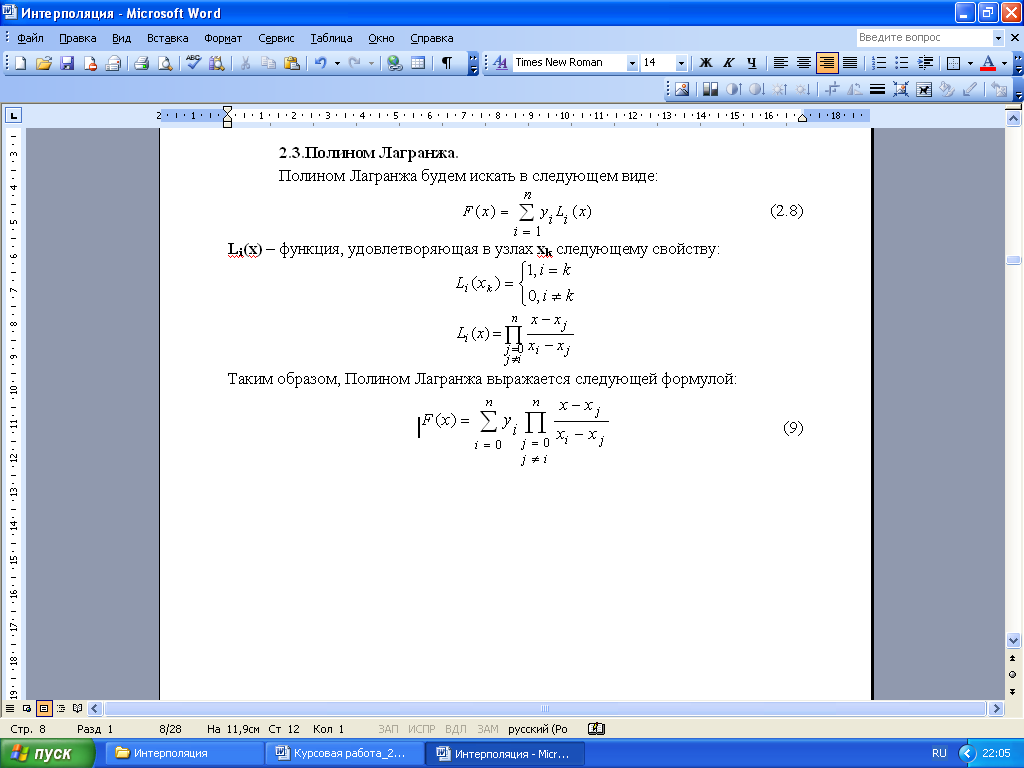Open a file with the folder icon
Image resolution: width=1024 pixels, height=768 pixels.
coord(44,63)
